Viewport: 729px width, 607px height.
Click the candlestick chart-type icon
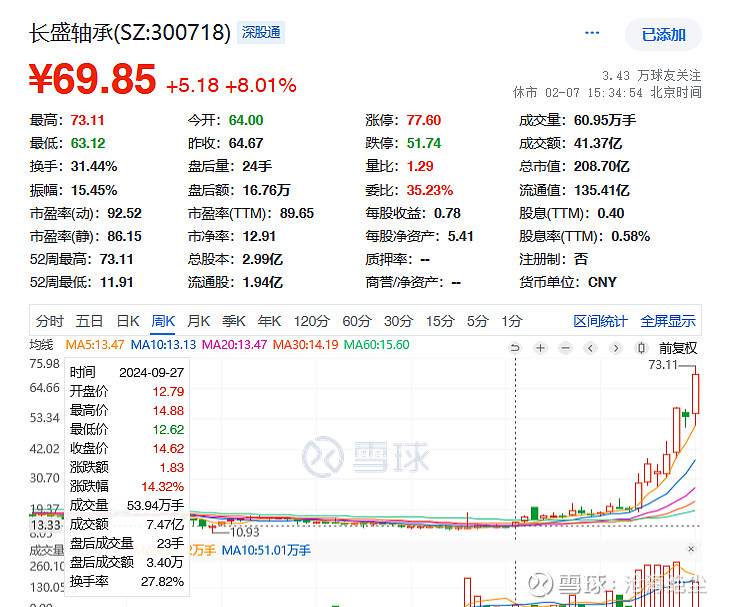641,348
